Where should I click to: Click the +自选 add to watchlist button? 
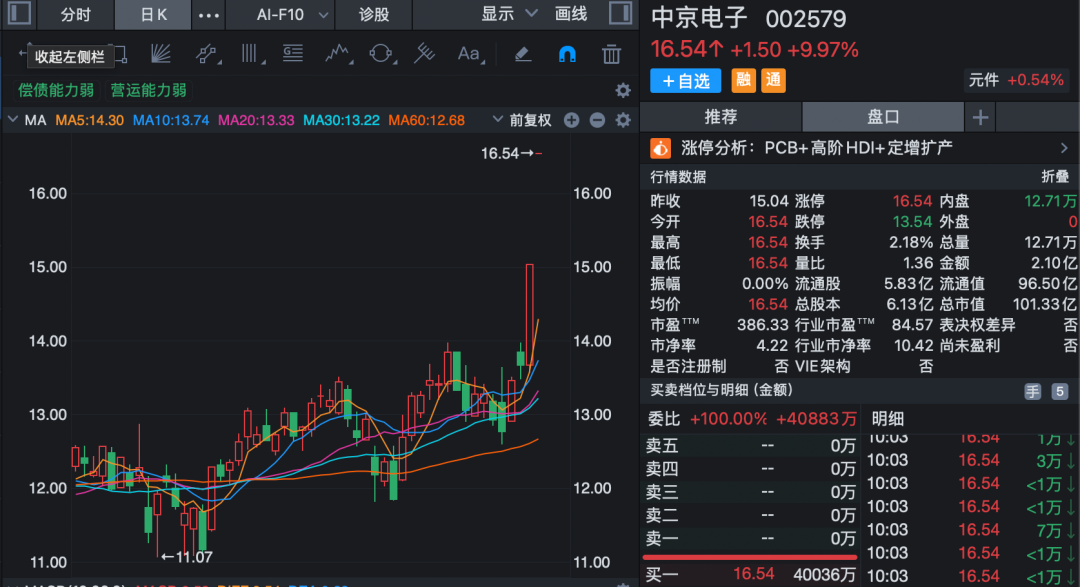[685, 81]
